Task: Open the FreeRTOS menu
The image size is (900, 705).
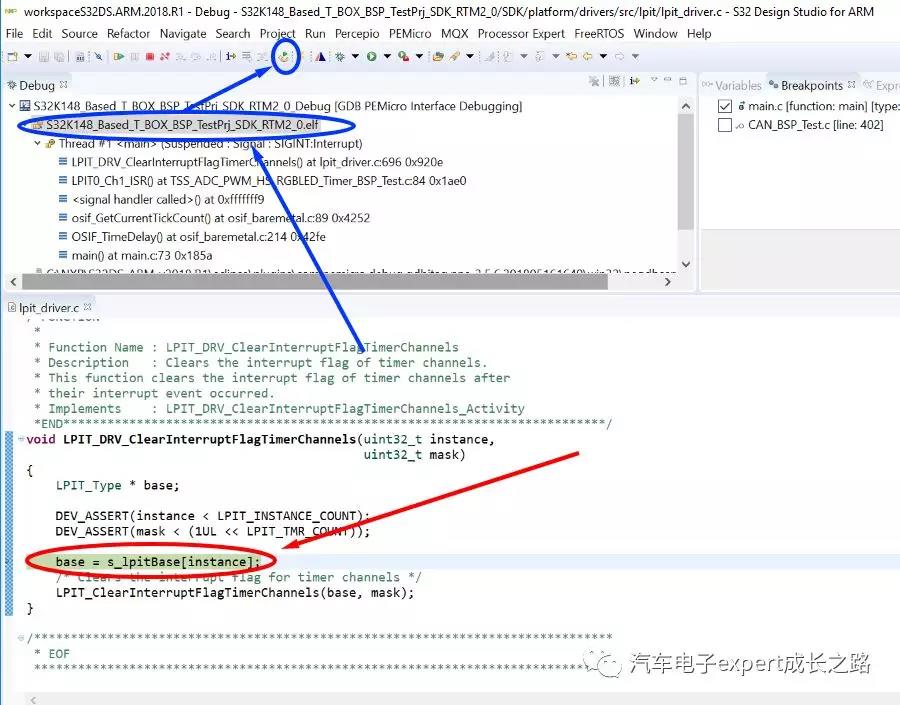Action: click(599, 33)
